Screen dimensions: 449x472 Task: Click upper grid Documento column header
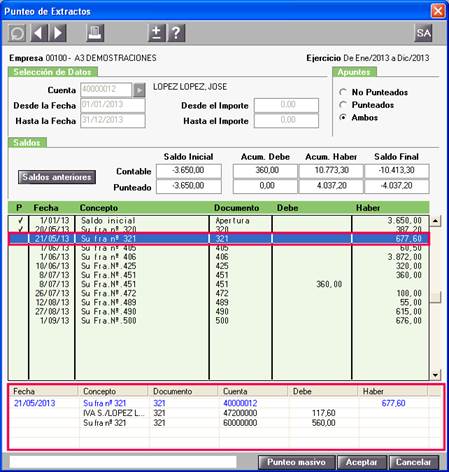click(x=237, y=208)
